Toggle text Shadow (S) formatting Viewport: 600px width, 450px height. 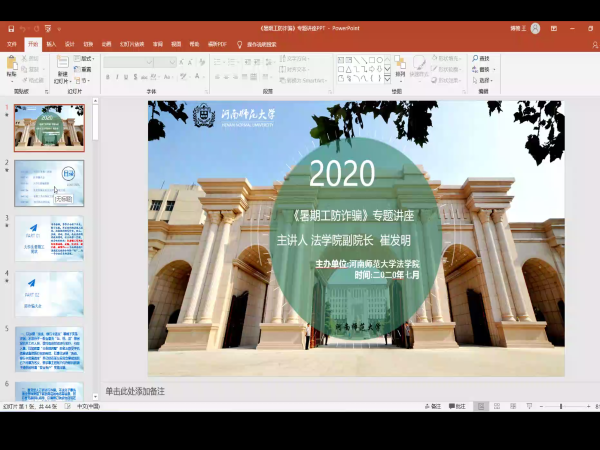(135, 77)
